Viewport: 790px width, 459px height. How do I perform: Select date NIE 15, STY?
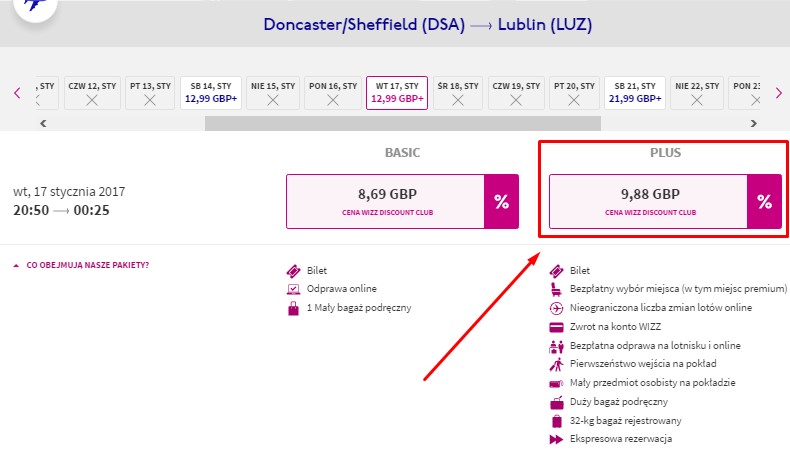click(273, 93)
